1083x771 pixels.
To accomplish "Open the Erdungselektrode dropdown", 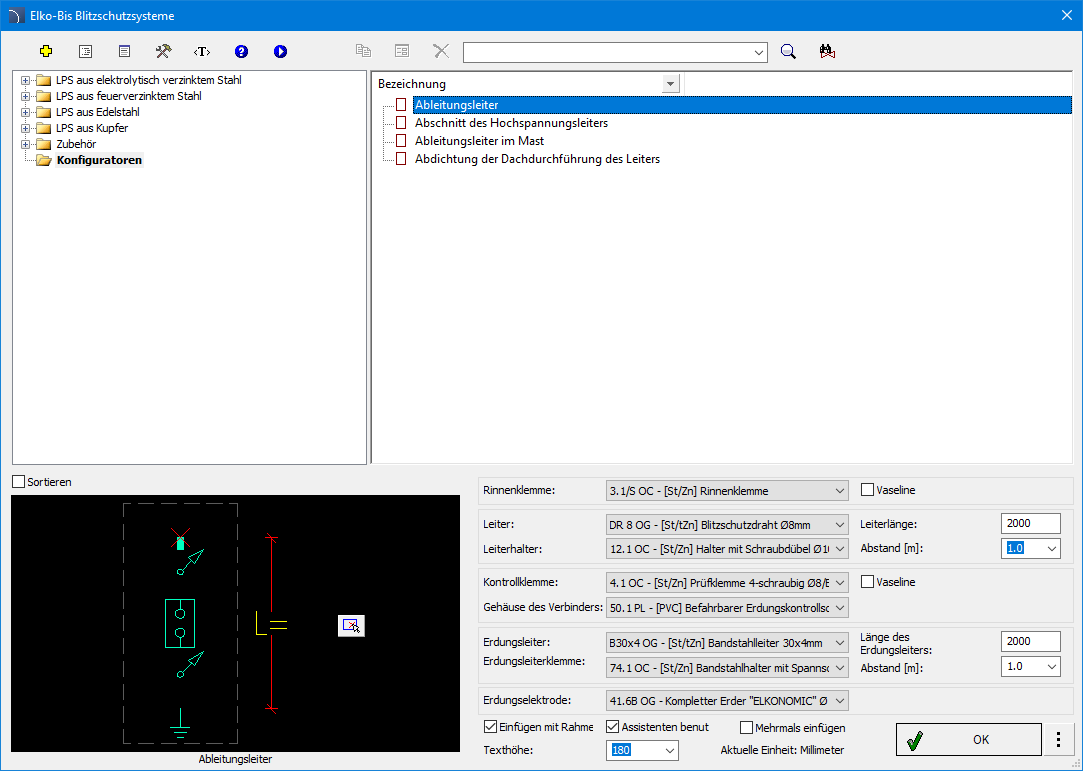I will tap(839, 701).
